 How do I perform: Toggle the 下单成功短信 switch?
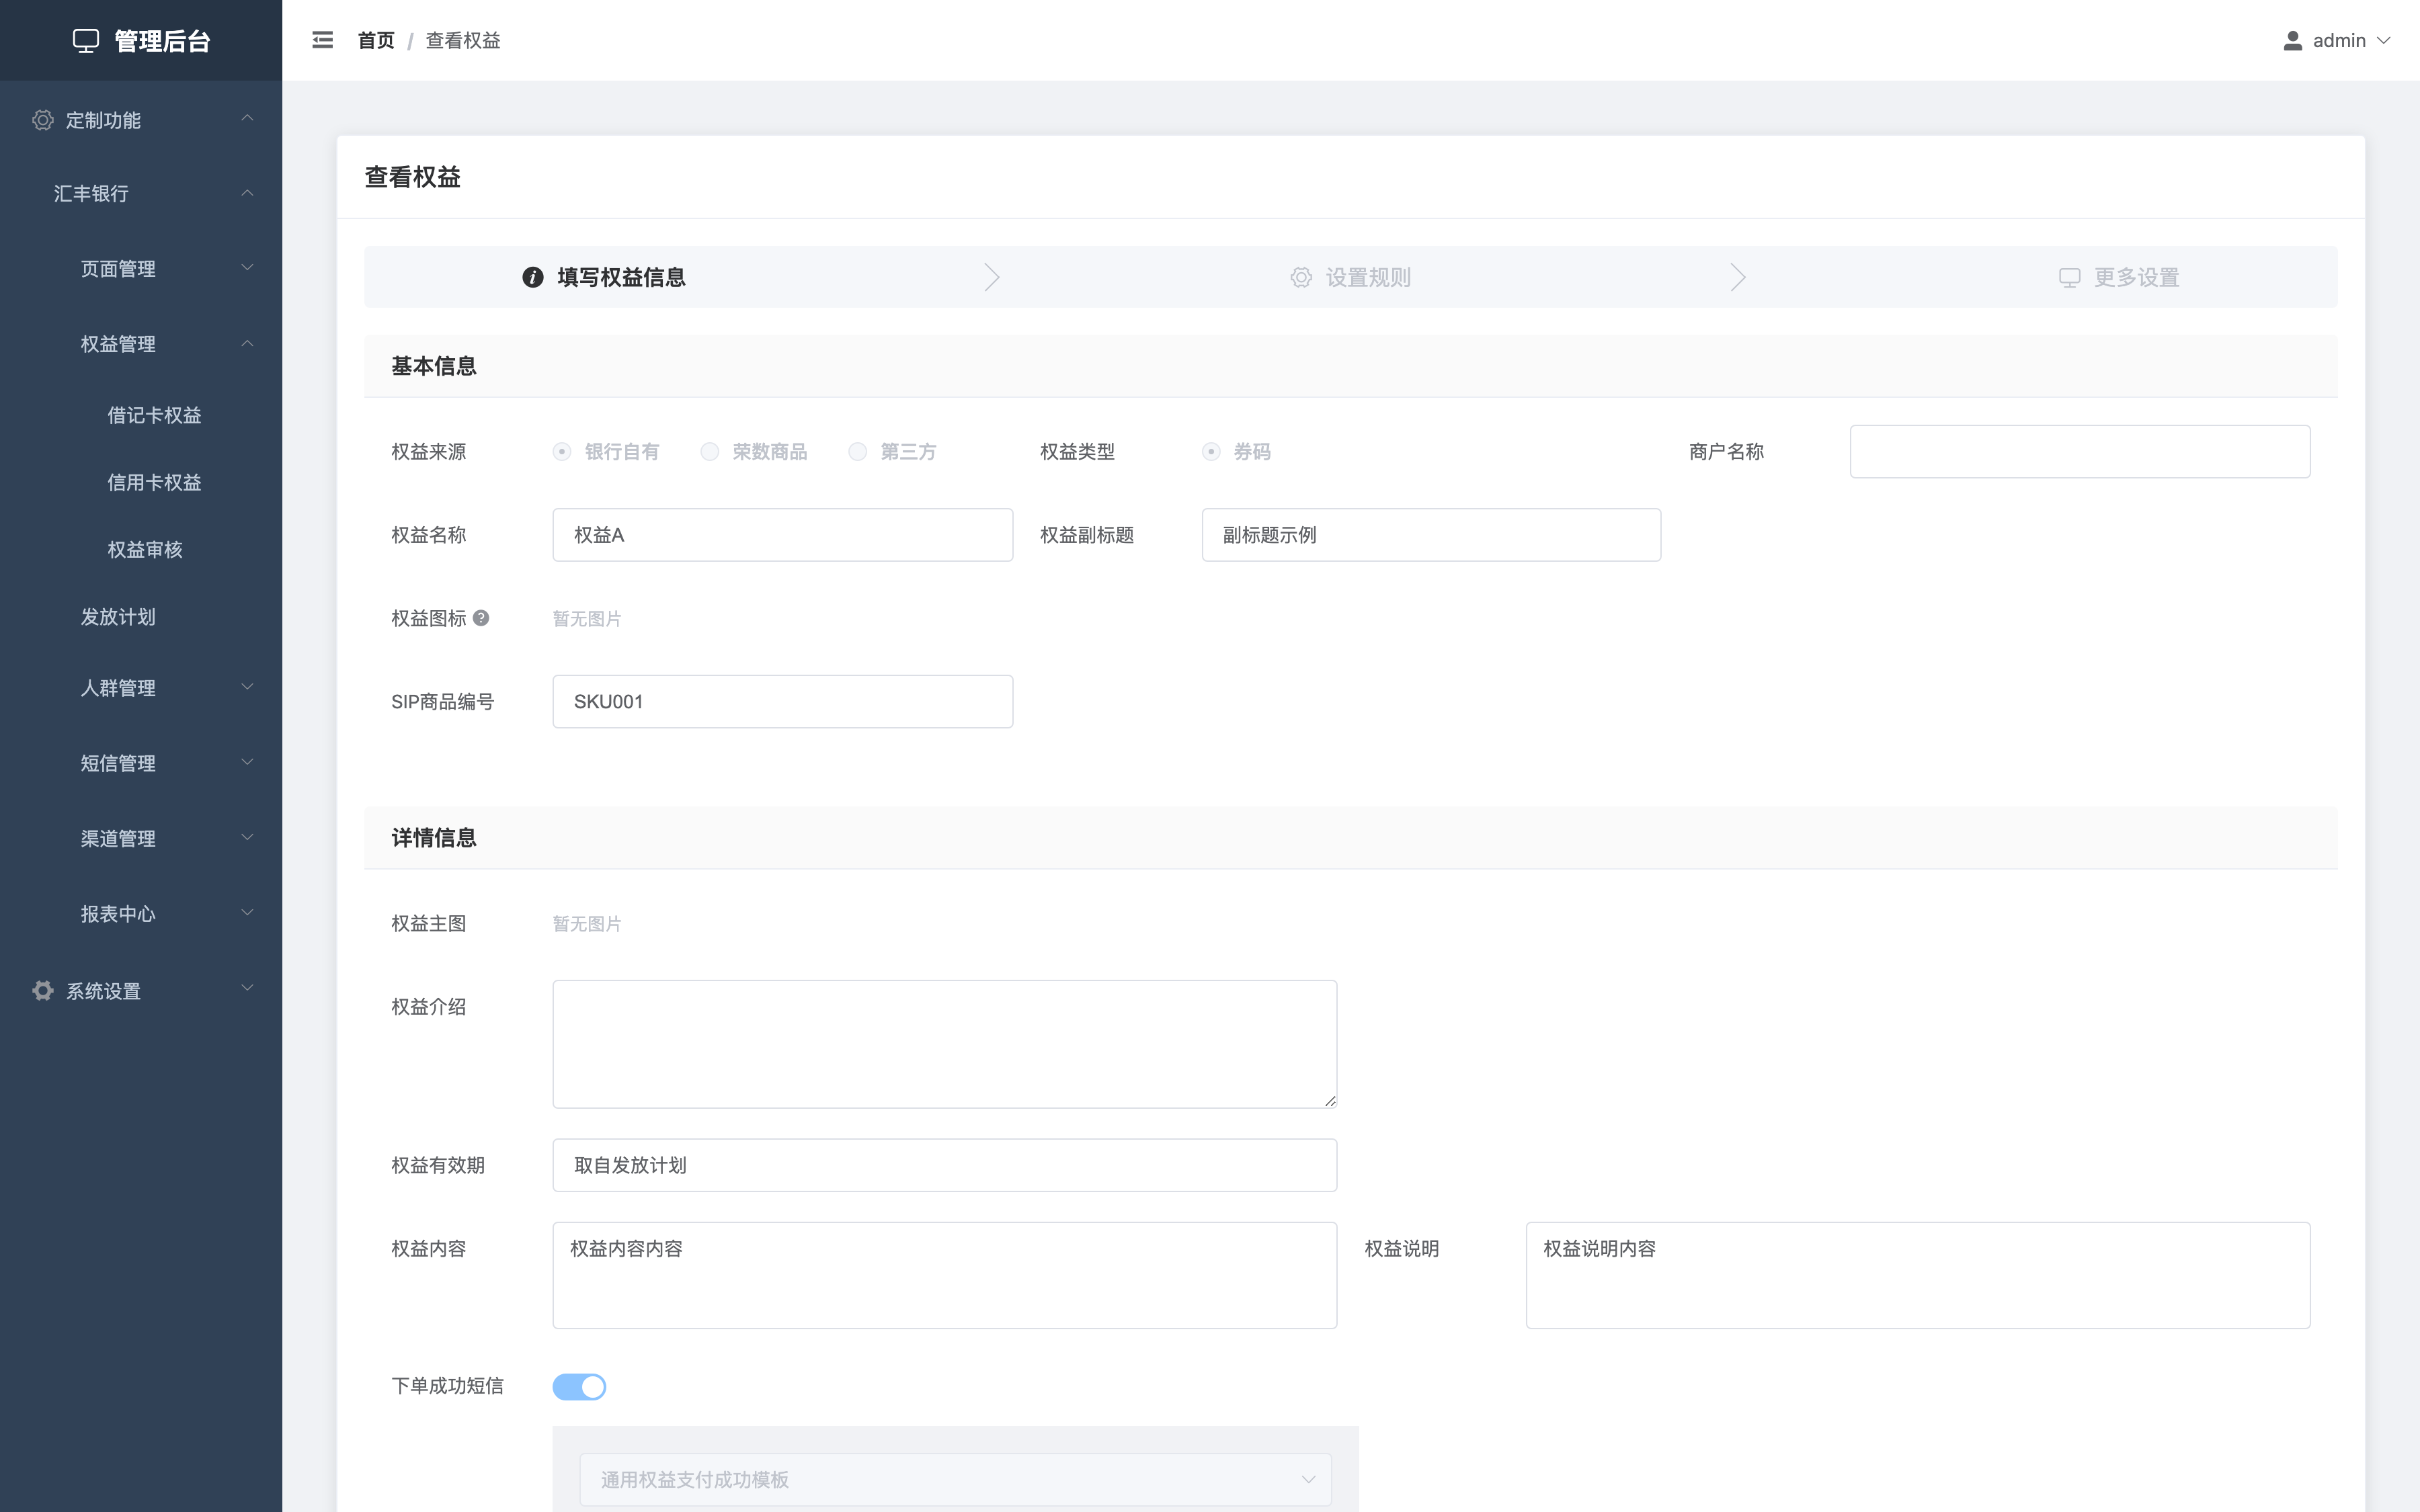[x=579, y=1387]
